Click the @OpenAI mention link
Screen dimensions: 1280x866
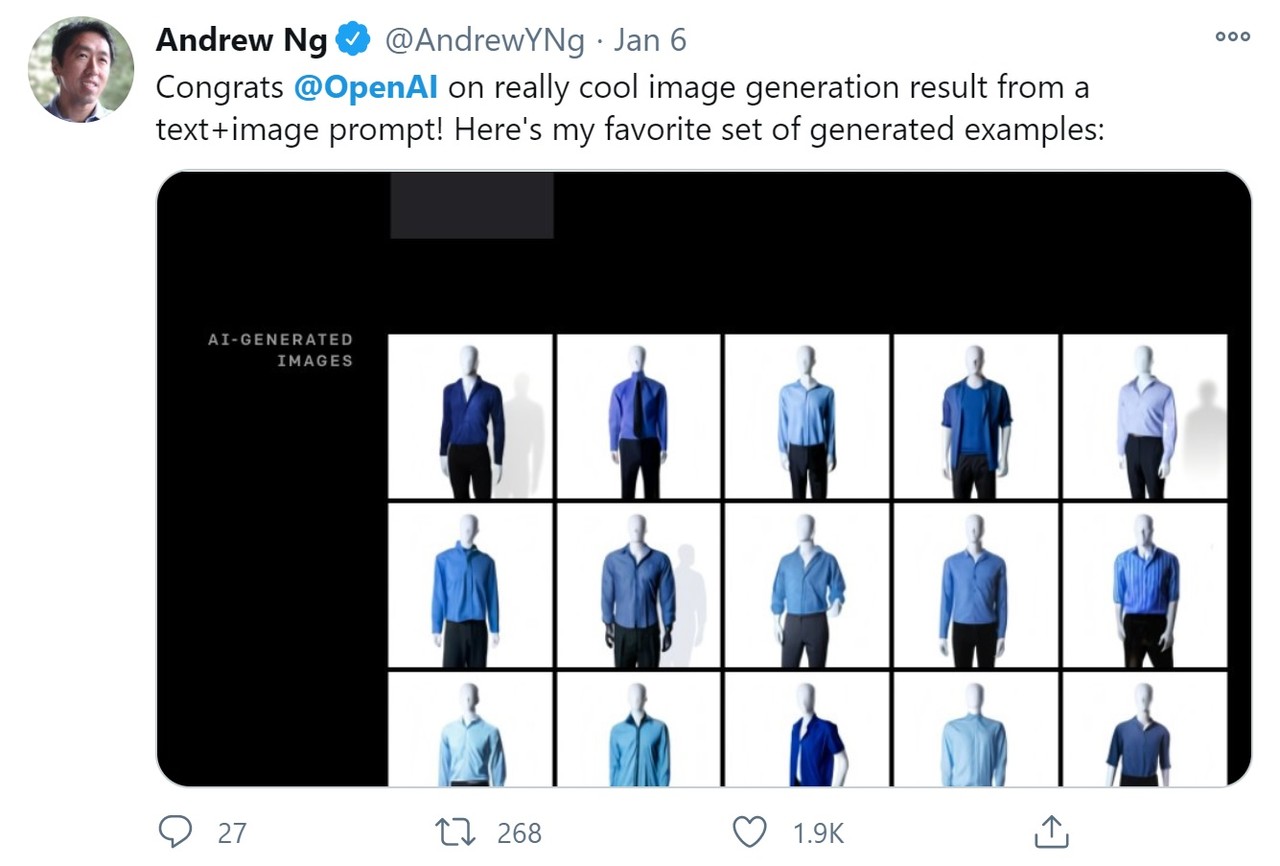pos(366,88)
